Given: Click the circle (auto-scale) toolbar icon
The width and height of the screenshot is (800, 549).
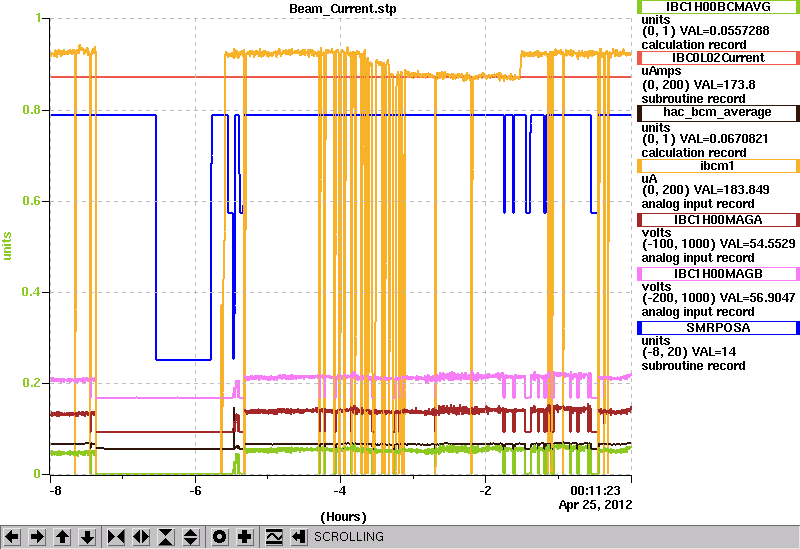Looking at the screenshot, I should [x=219, y=537].
